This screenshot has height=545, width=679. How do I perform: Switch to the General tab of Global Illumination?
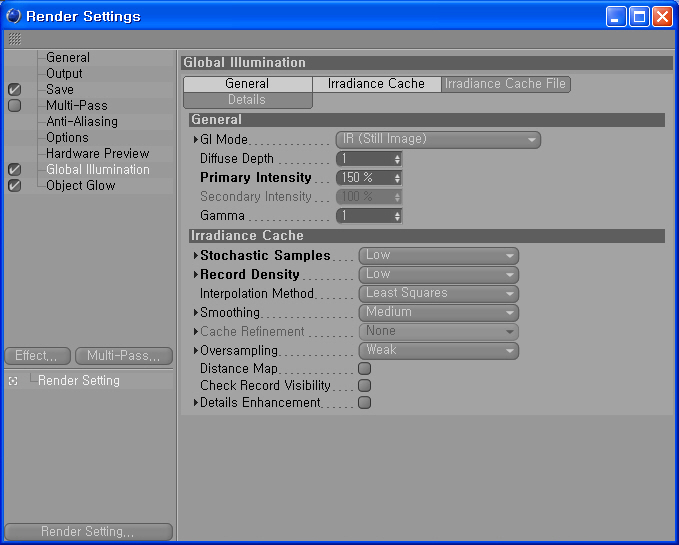pos(248,84)
